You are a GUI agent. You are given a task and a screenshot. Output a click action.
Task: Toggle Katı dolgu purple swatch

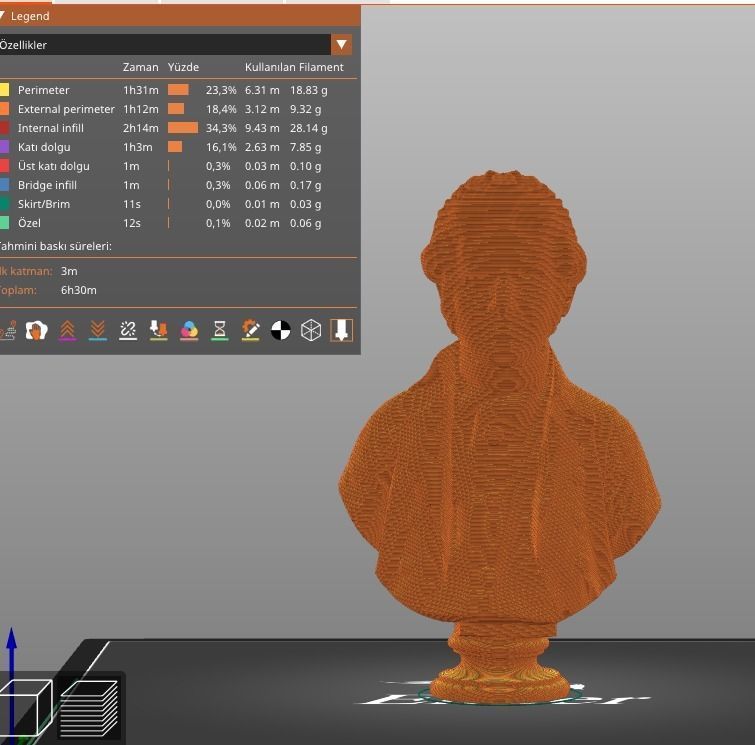click(4, 147)
